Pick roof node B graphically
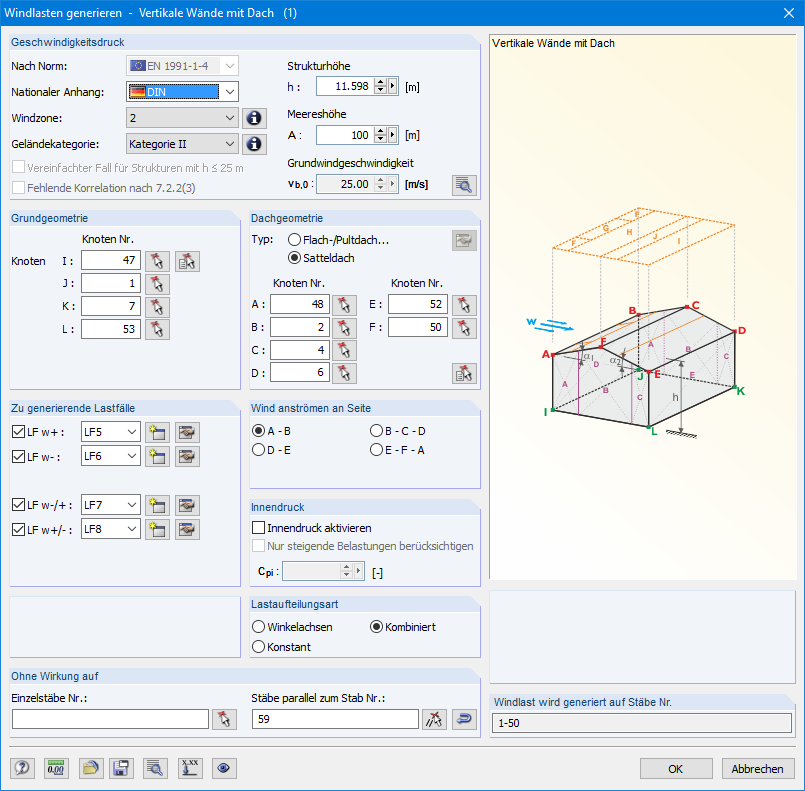 click(344, 328)
